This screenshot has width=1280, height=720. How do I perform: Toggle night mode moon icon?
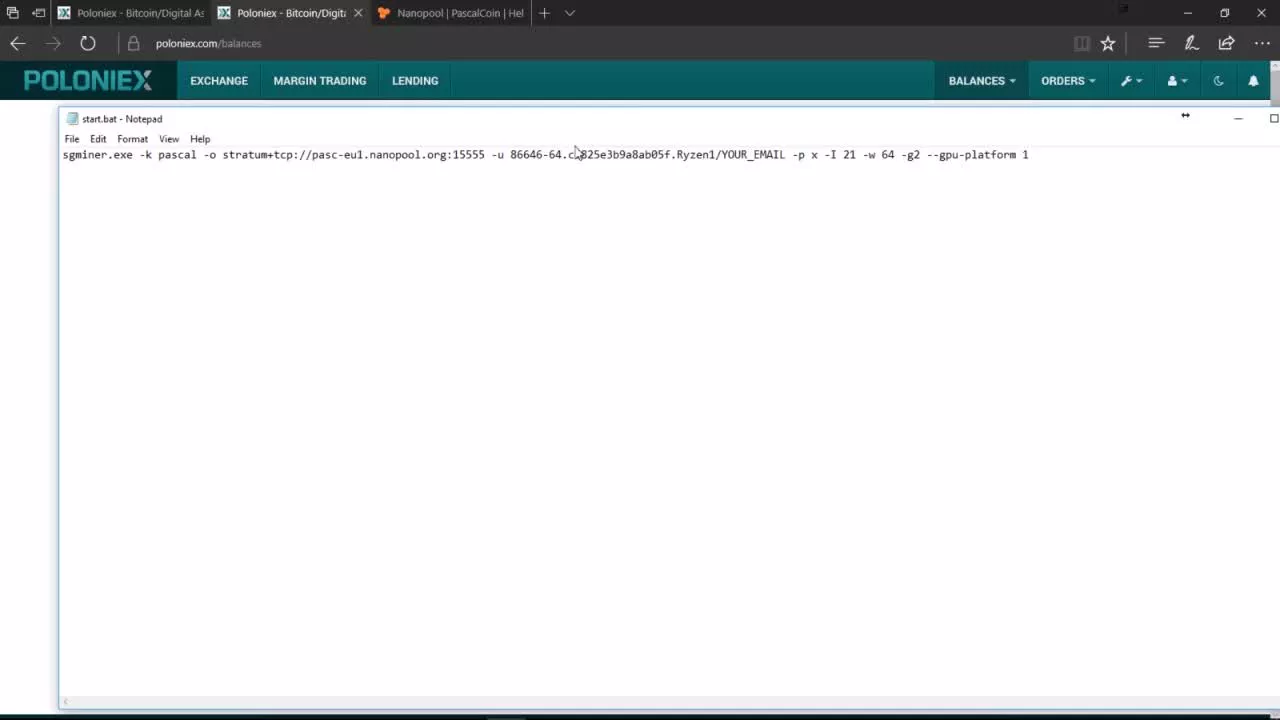click(1218, 81)
